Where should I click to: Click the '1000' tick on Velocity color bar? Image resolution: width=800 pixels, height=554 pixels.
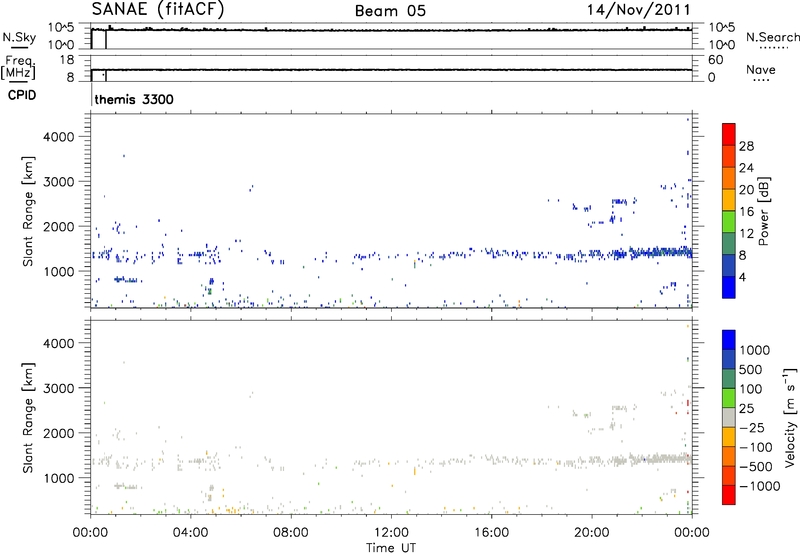[755, 350]
